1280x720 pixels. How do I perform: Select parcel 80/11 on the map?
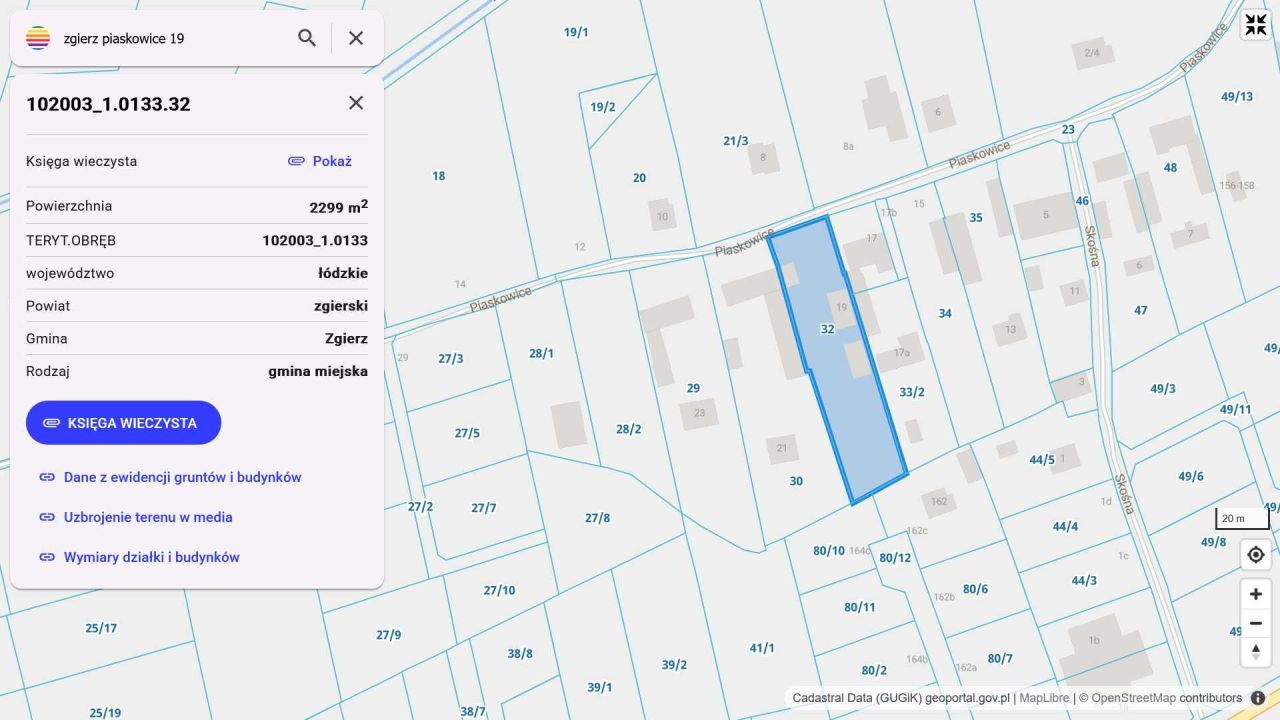click(860, 607)
